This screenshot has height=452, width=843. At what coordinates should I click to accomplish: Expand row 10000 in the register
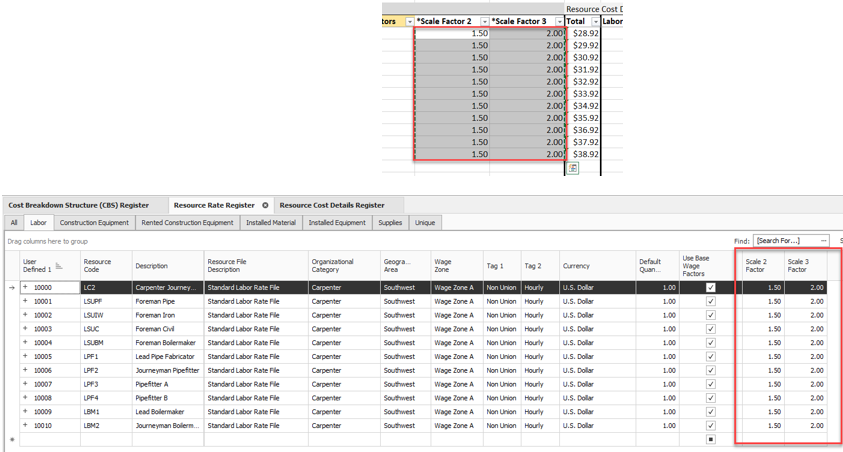pos(25,288)
